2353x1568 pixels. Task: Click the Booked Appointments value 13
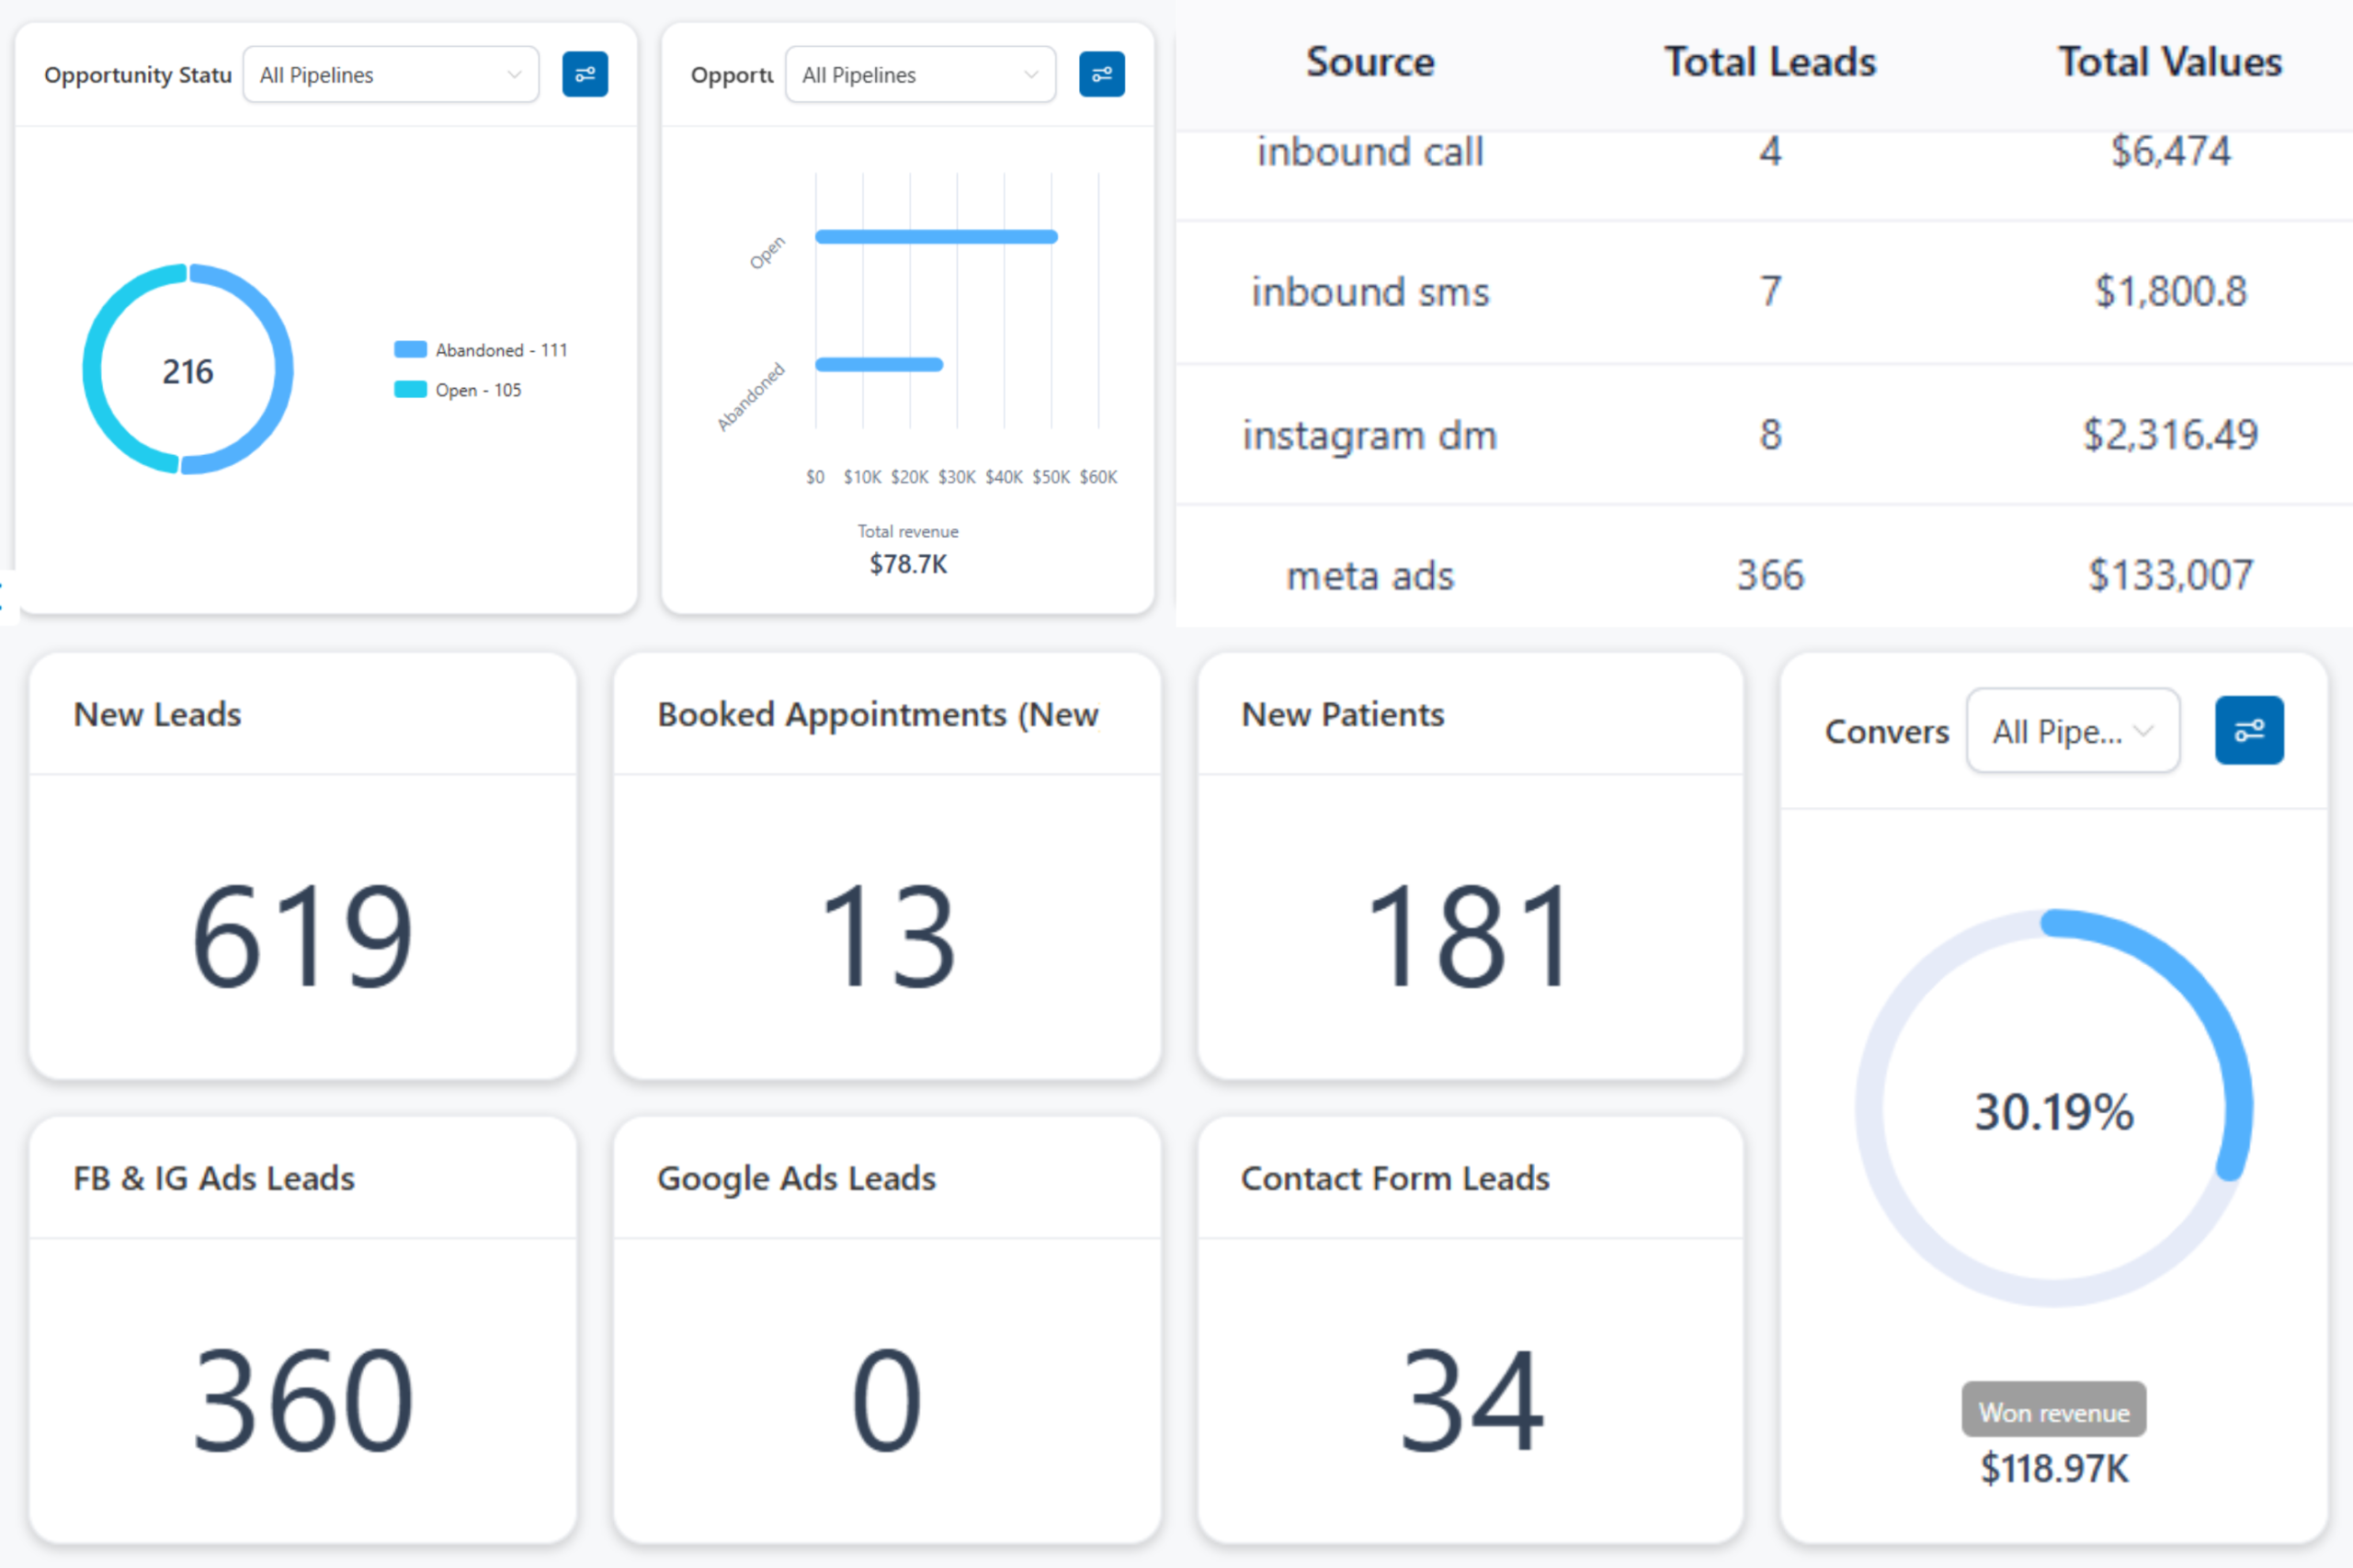point(887,936)
